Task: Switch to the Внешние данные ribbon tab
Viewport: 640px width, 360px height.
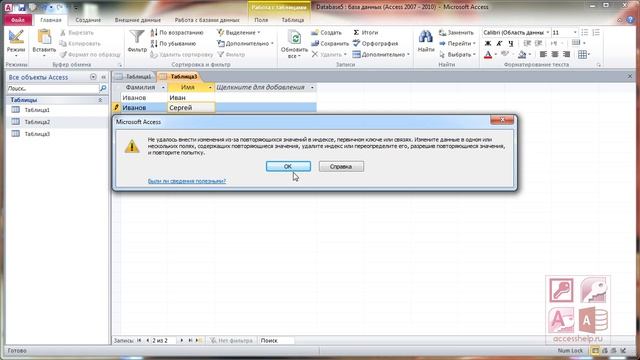Action: point(138,20)
